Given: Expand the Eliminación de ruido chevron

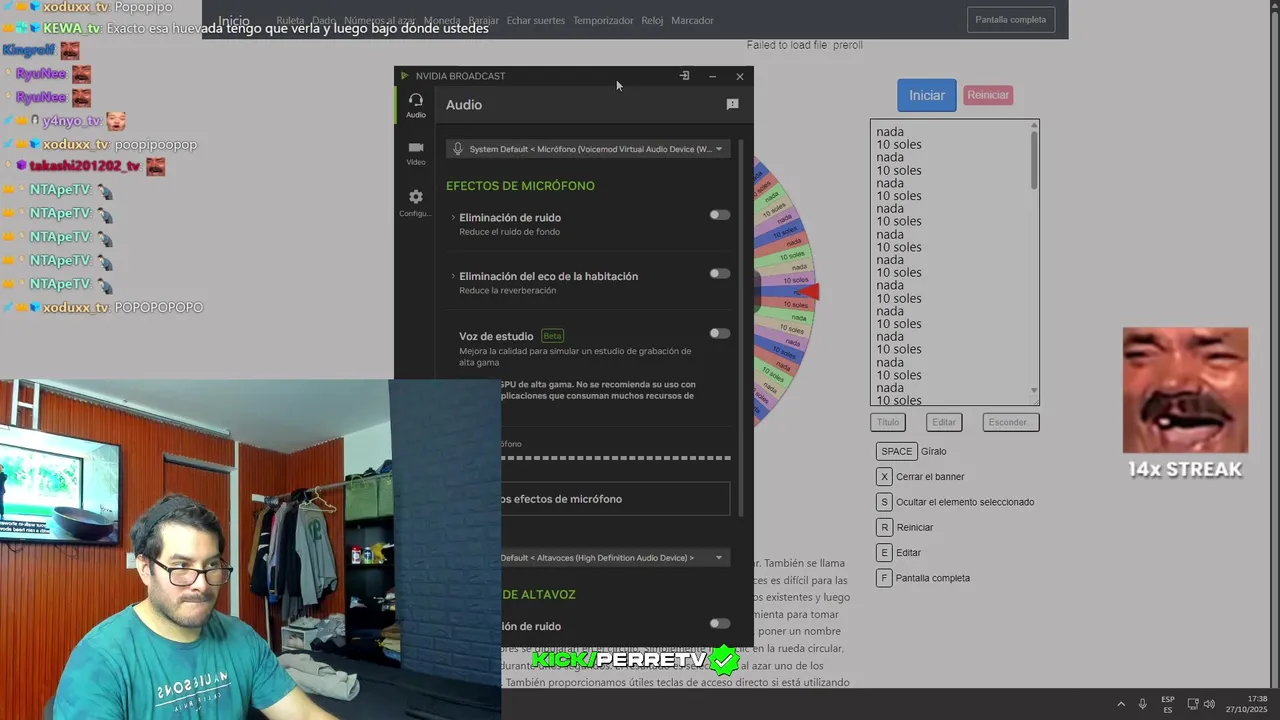Looking at the screenshot, I should click(453, 218).
